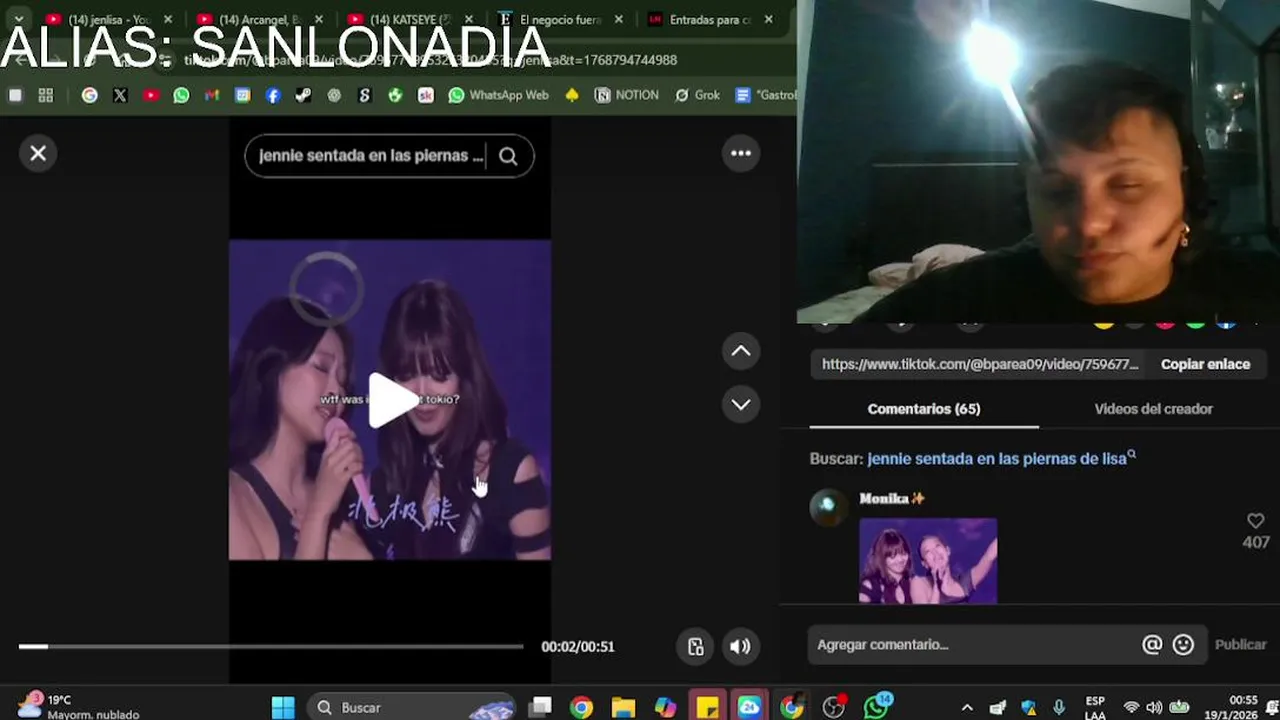Image resolution: width=1280 pixels, height=720 pixels.
Task: Click the ESP LAA language indicator
Action: tap(1095, 708)
